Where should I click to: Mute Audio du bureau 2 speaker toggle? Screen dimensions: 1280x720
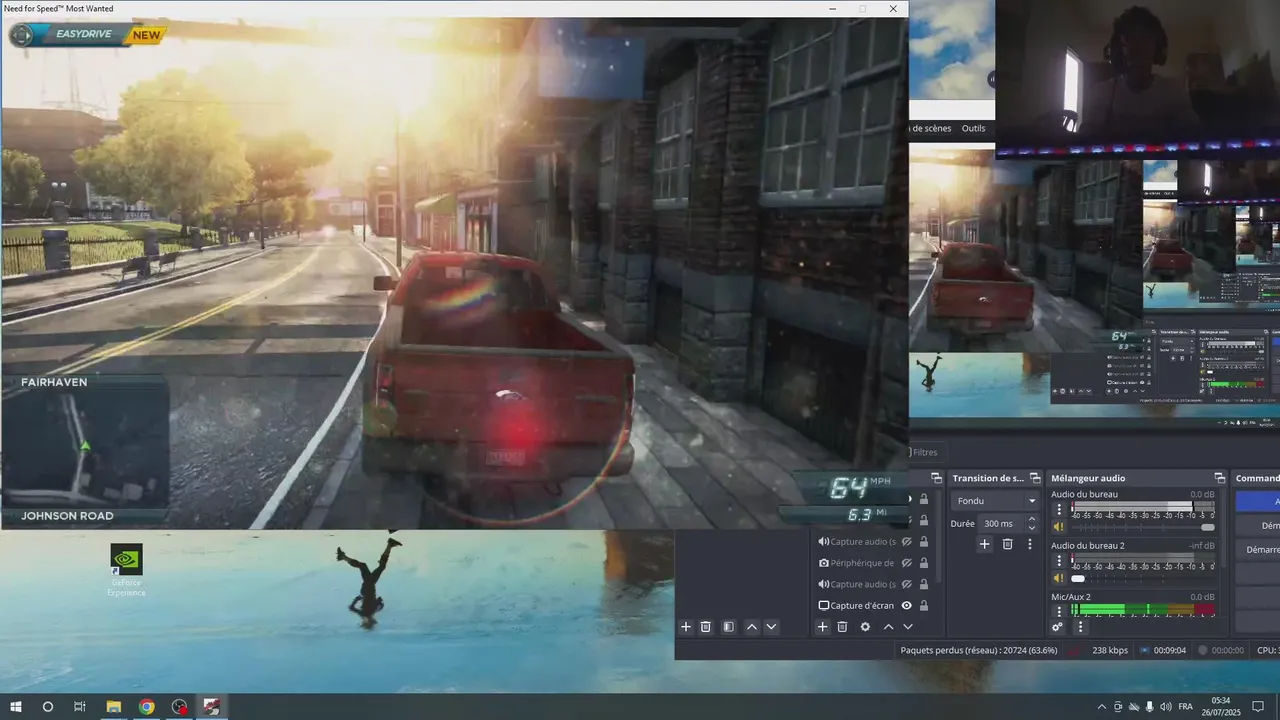[1059, 578]
